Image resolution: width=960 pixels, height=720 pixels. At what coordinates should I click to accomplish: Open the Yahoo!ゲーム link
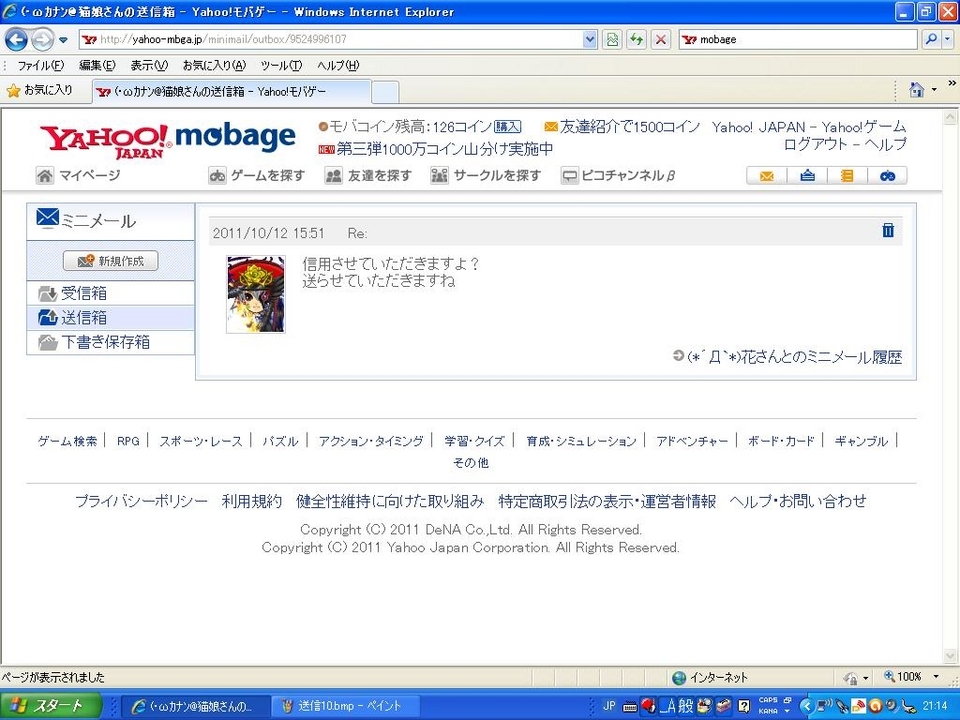click(x=864, y=127)
